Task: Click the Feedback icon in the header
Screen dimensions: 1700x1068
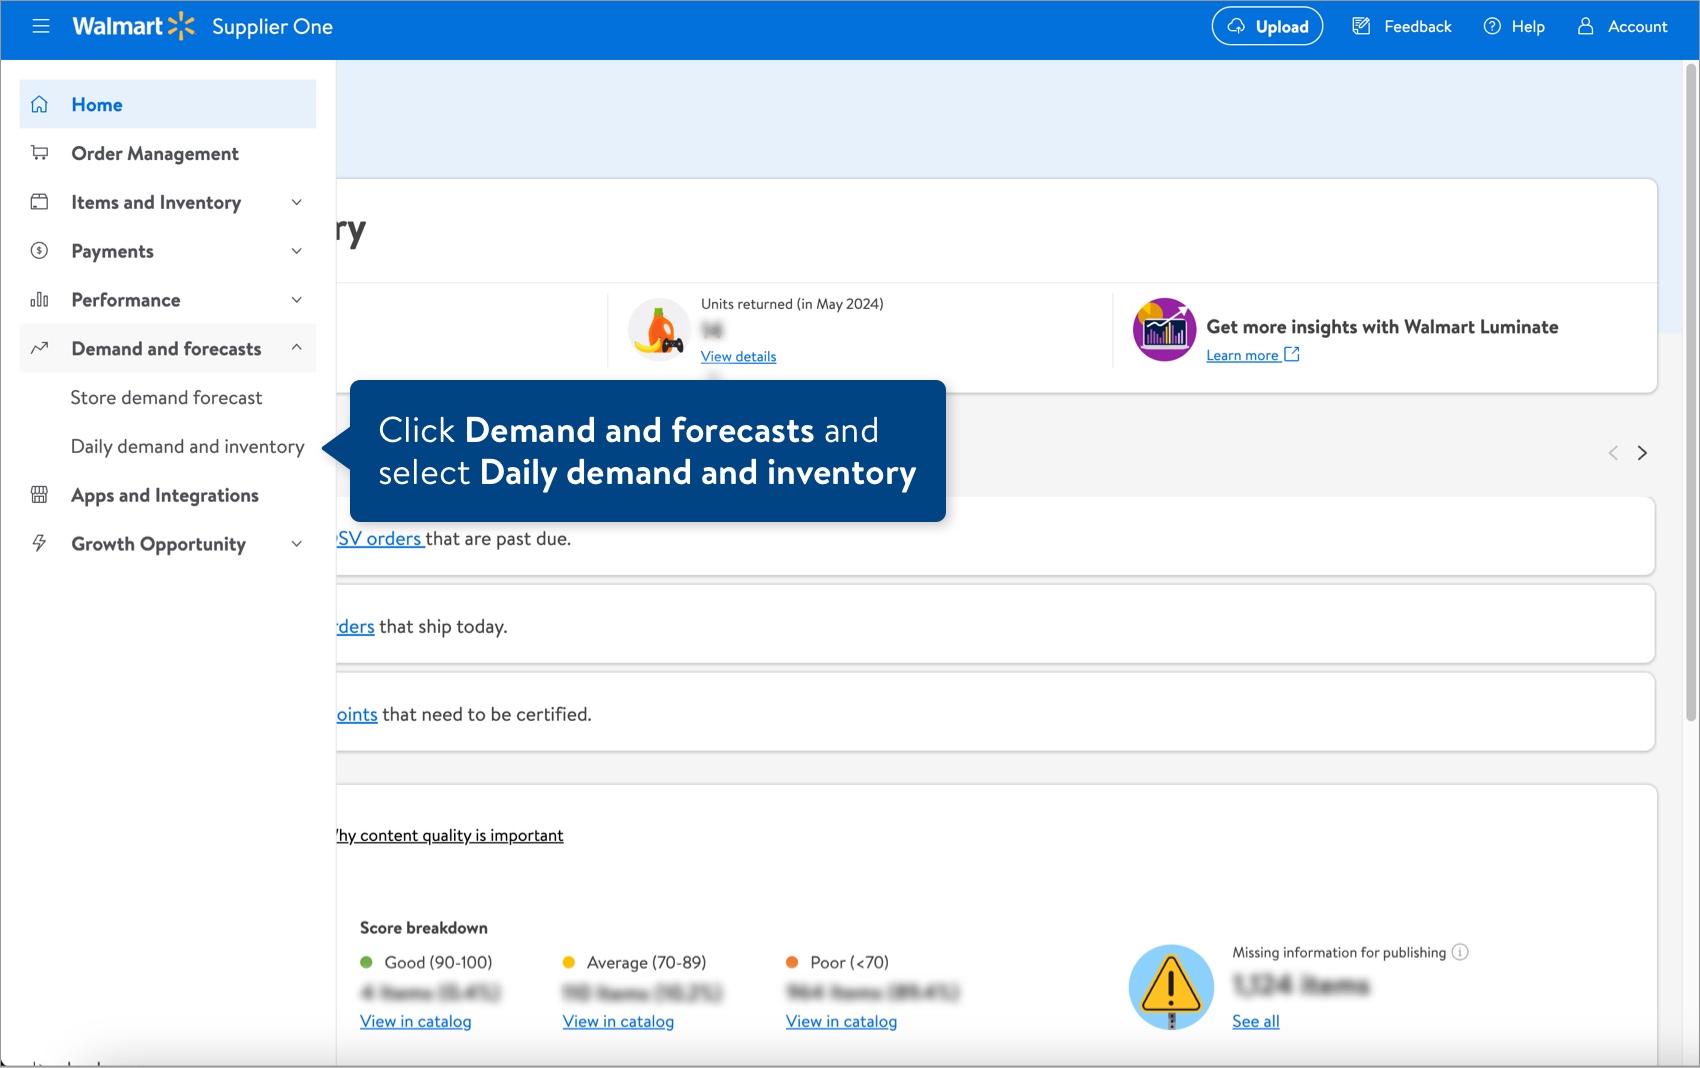Action: point(1361,26)
